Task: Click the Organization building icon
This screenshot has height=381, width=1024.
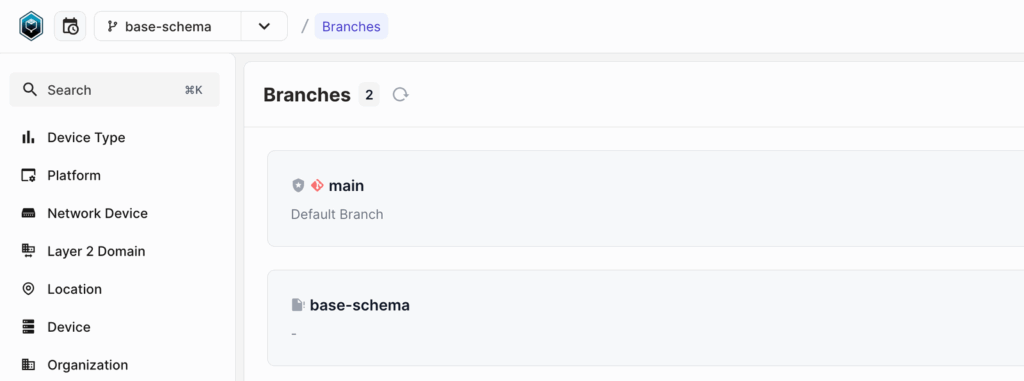Action: [28, 365]
